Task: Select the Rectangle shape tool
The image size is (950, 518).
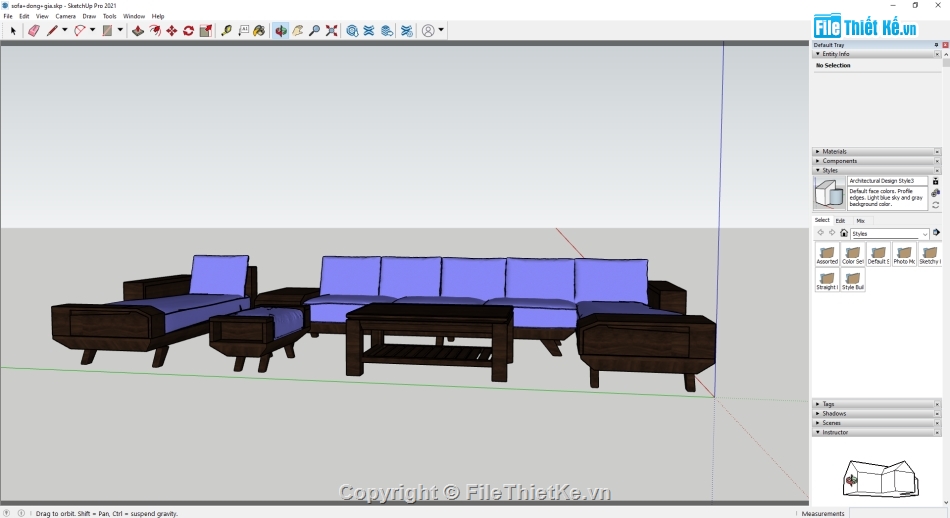Action: tap(107, 30)
